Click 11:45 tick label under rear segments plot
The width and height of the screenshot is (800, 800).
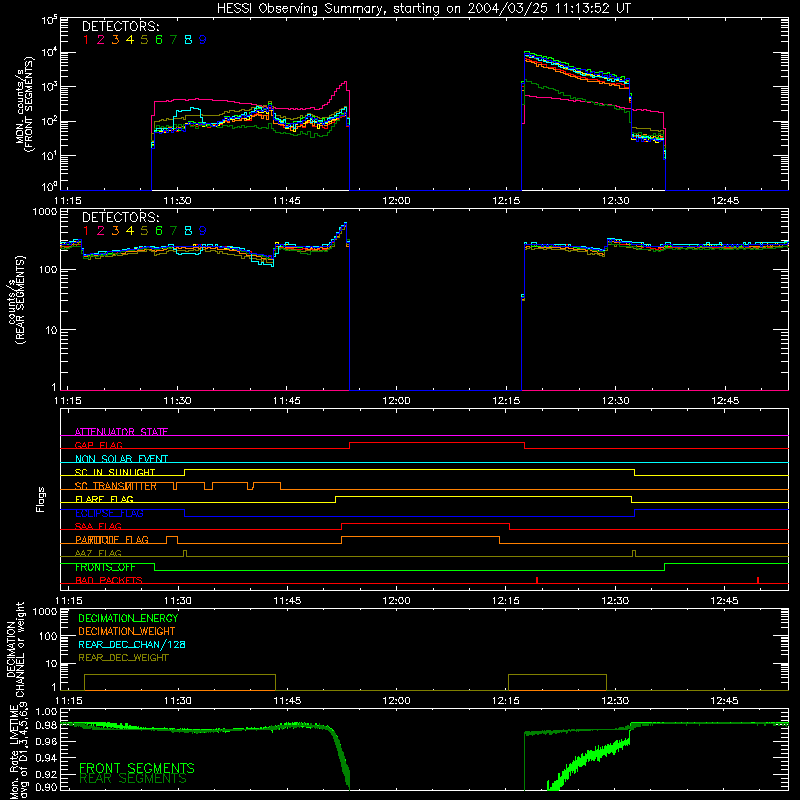(x=287, y=401)
